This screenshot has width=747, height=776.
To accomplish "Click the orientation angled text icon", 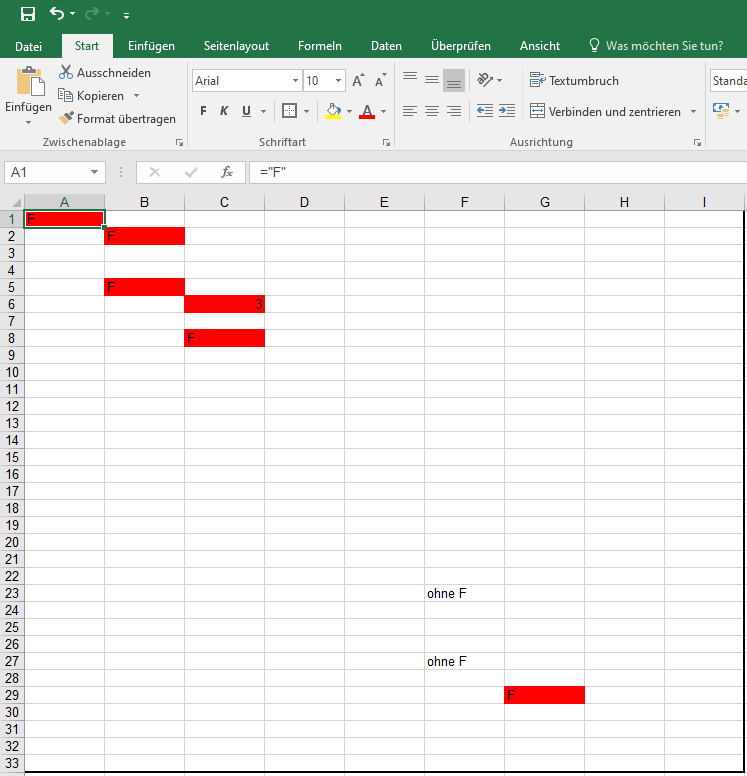I will (485, 80).
